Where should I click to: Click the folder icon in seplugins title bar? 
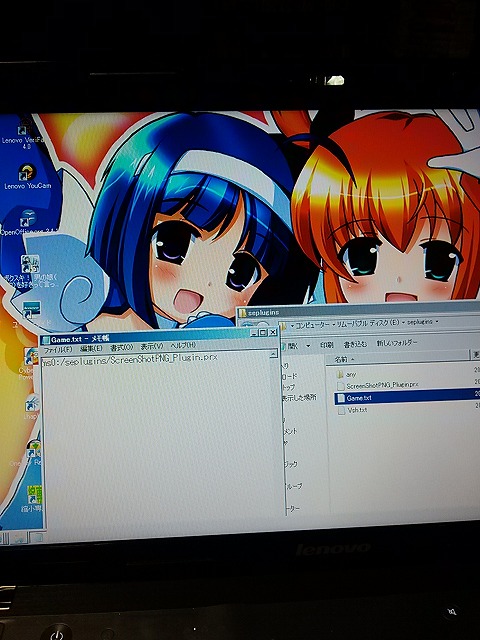(242, 313)
